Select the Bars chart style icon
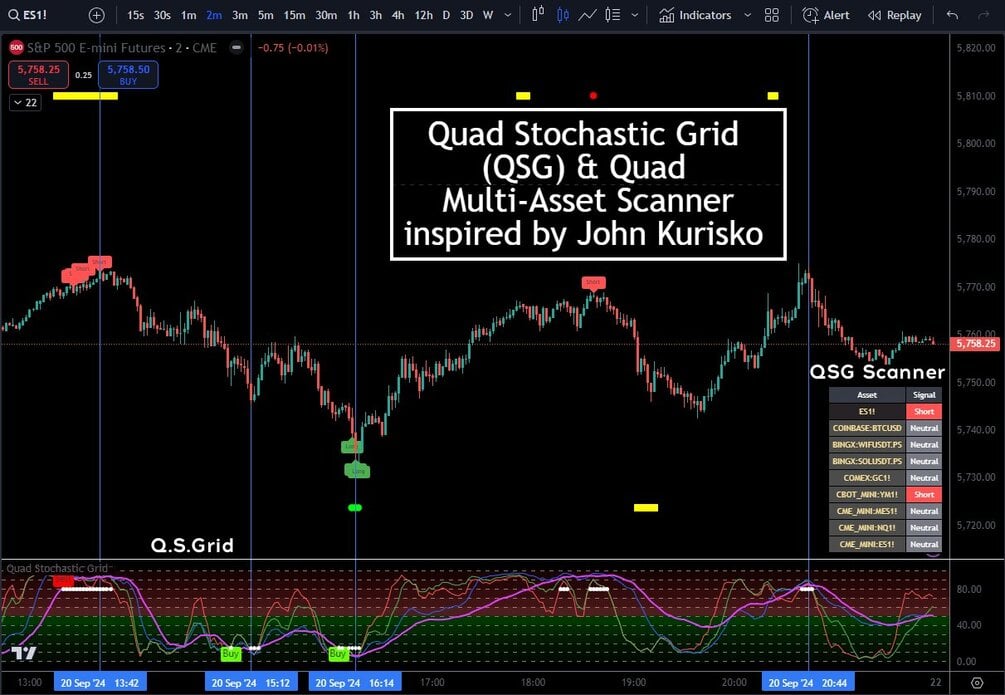The height and width of the screenshot is (695, 1005). coord(538,15)
